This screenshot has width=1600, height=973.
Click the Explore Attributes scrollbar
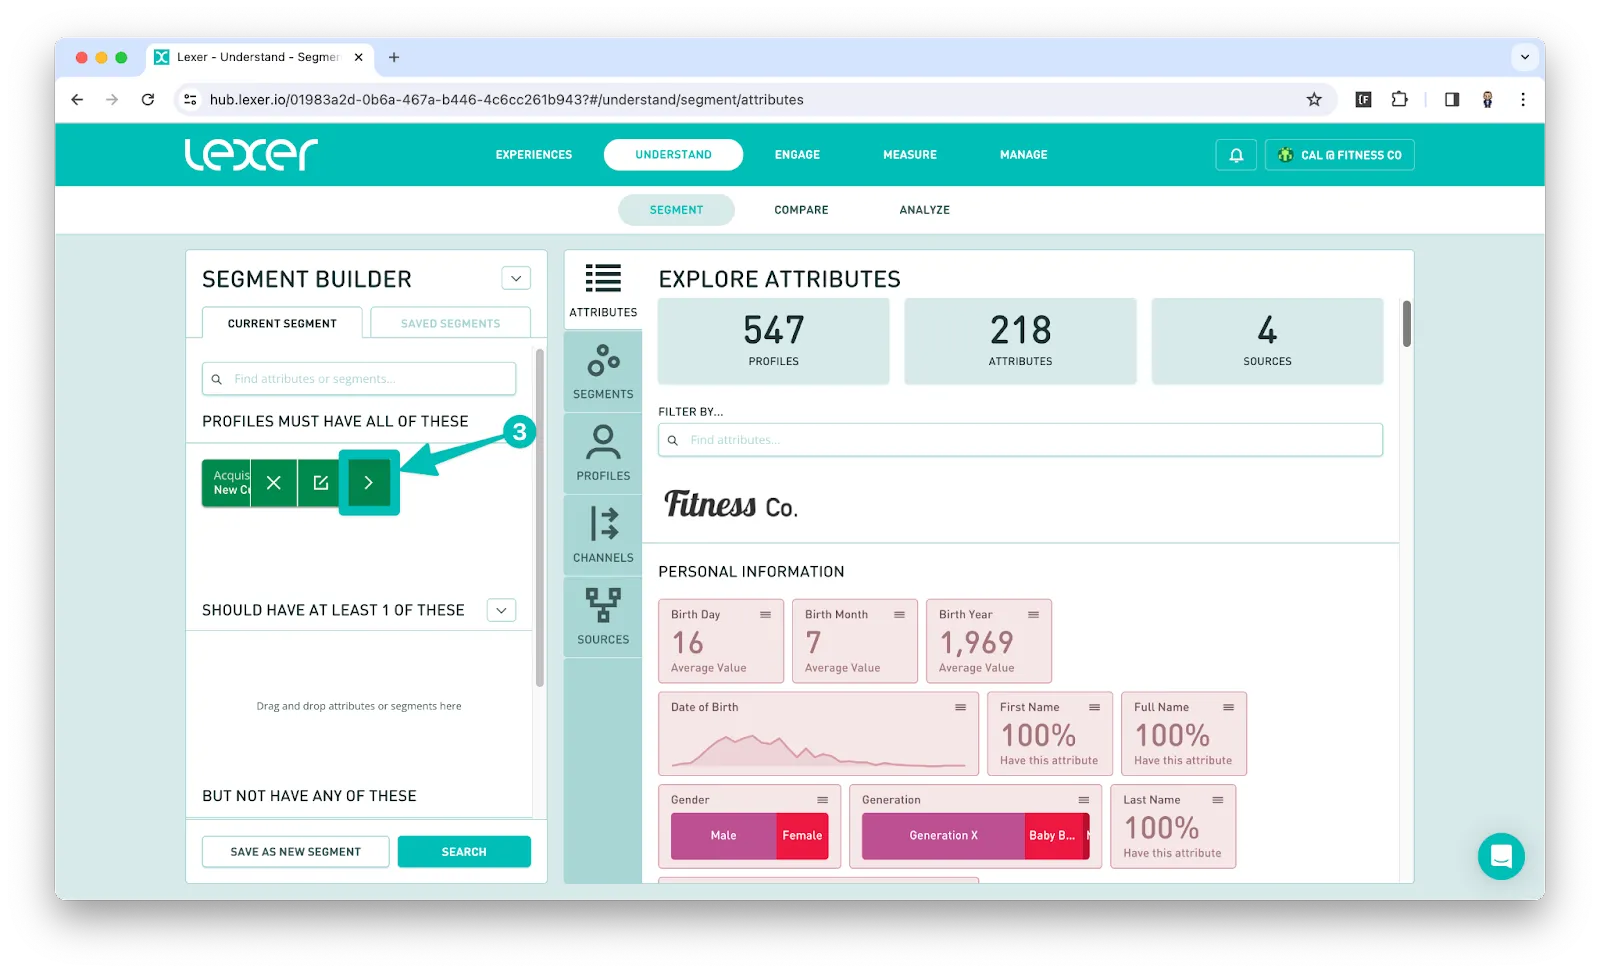click(1406, 324)
